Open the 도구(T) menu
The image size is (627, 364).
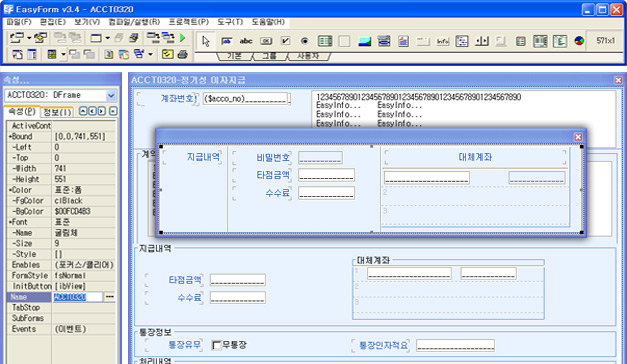pos(230,22)
